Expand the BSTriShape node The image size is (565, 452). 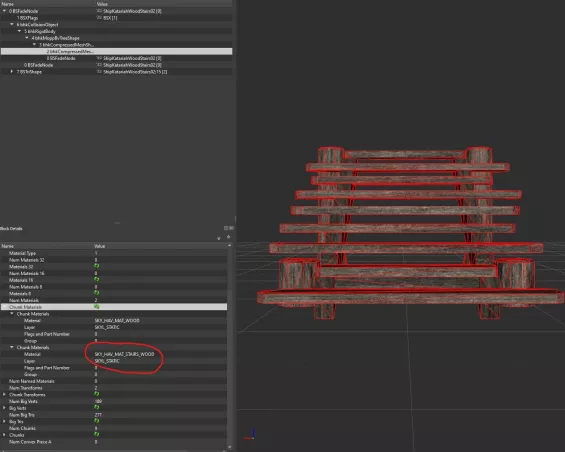[x=12, y=72]
